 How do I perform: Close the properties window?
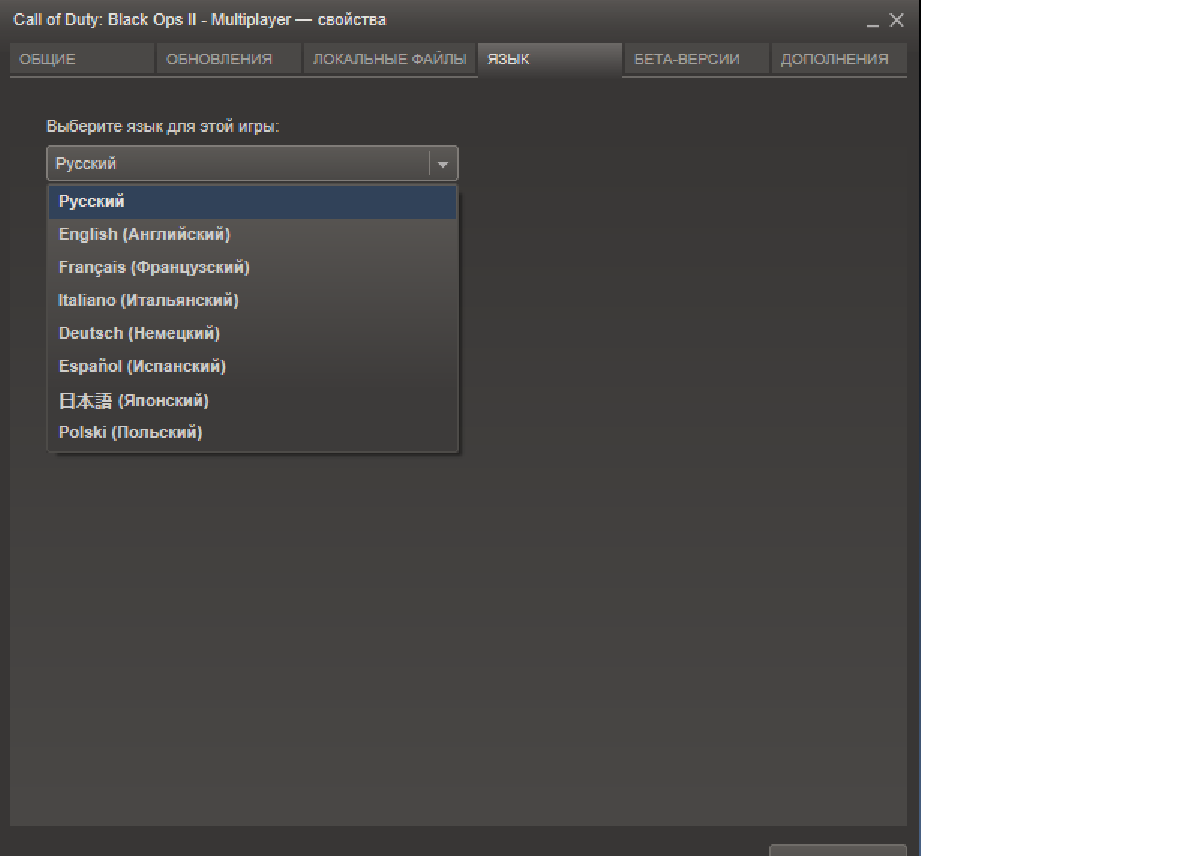(896, 20)
